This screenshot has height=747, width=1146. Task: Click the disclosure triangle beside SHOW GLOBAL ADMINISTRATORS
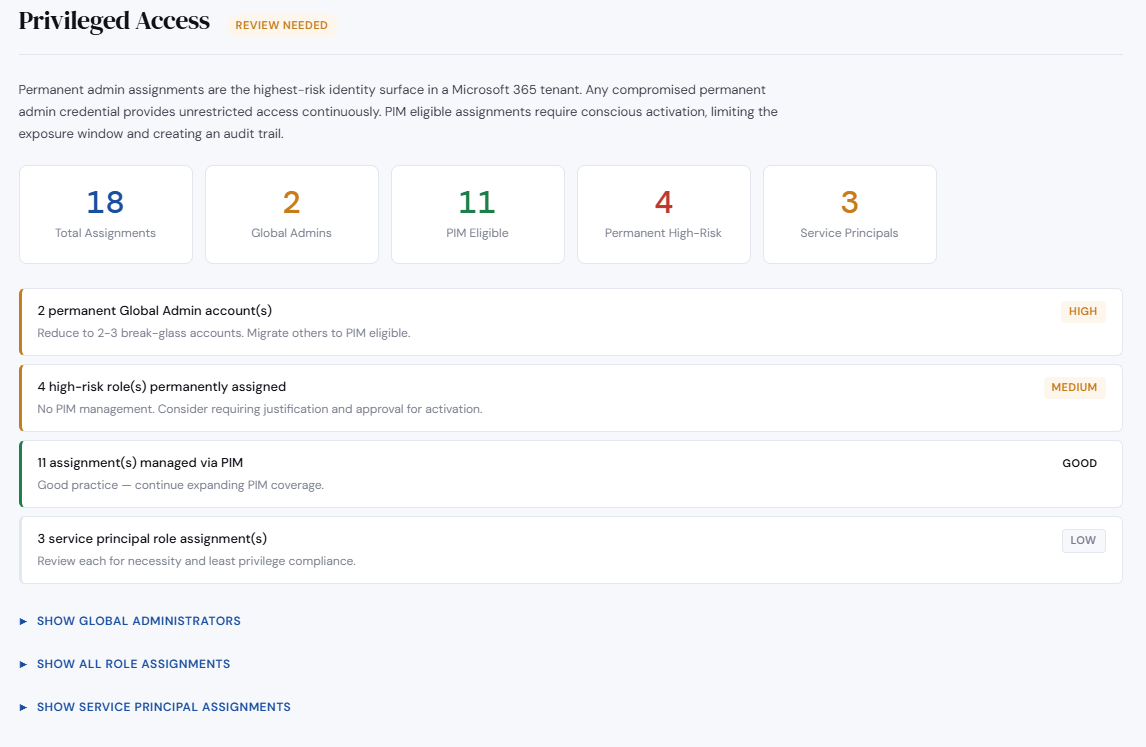click(23, 621)
